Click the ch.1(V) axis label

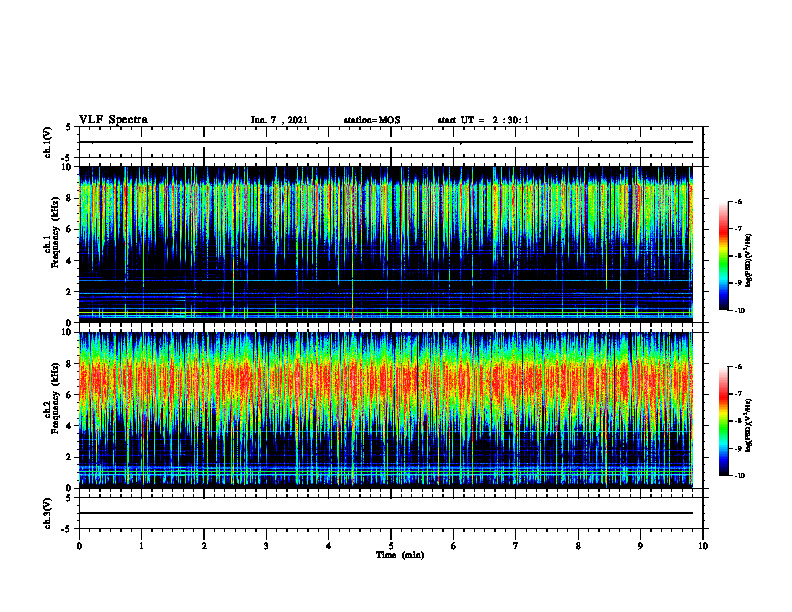[47, 142]
